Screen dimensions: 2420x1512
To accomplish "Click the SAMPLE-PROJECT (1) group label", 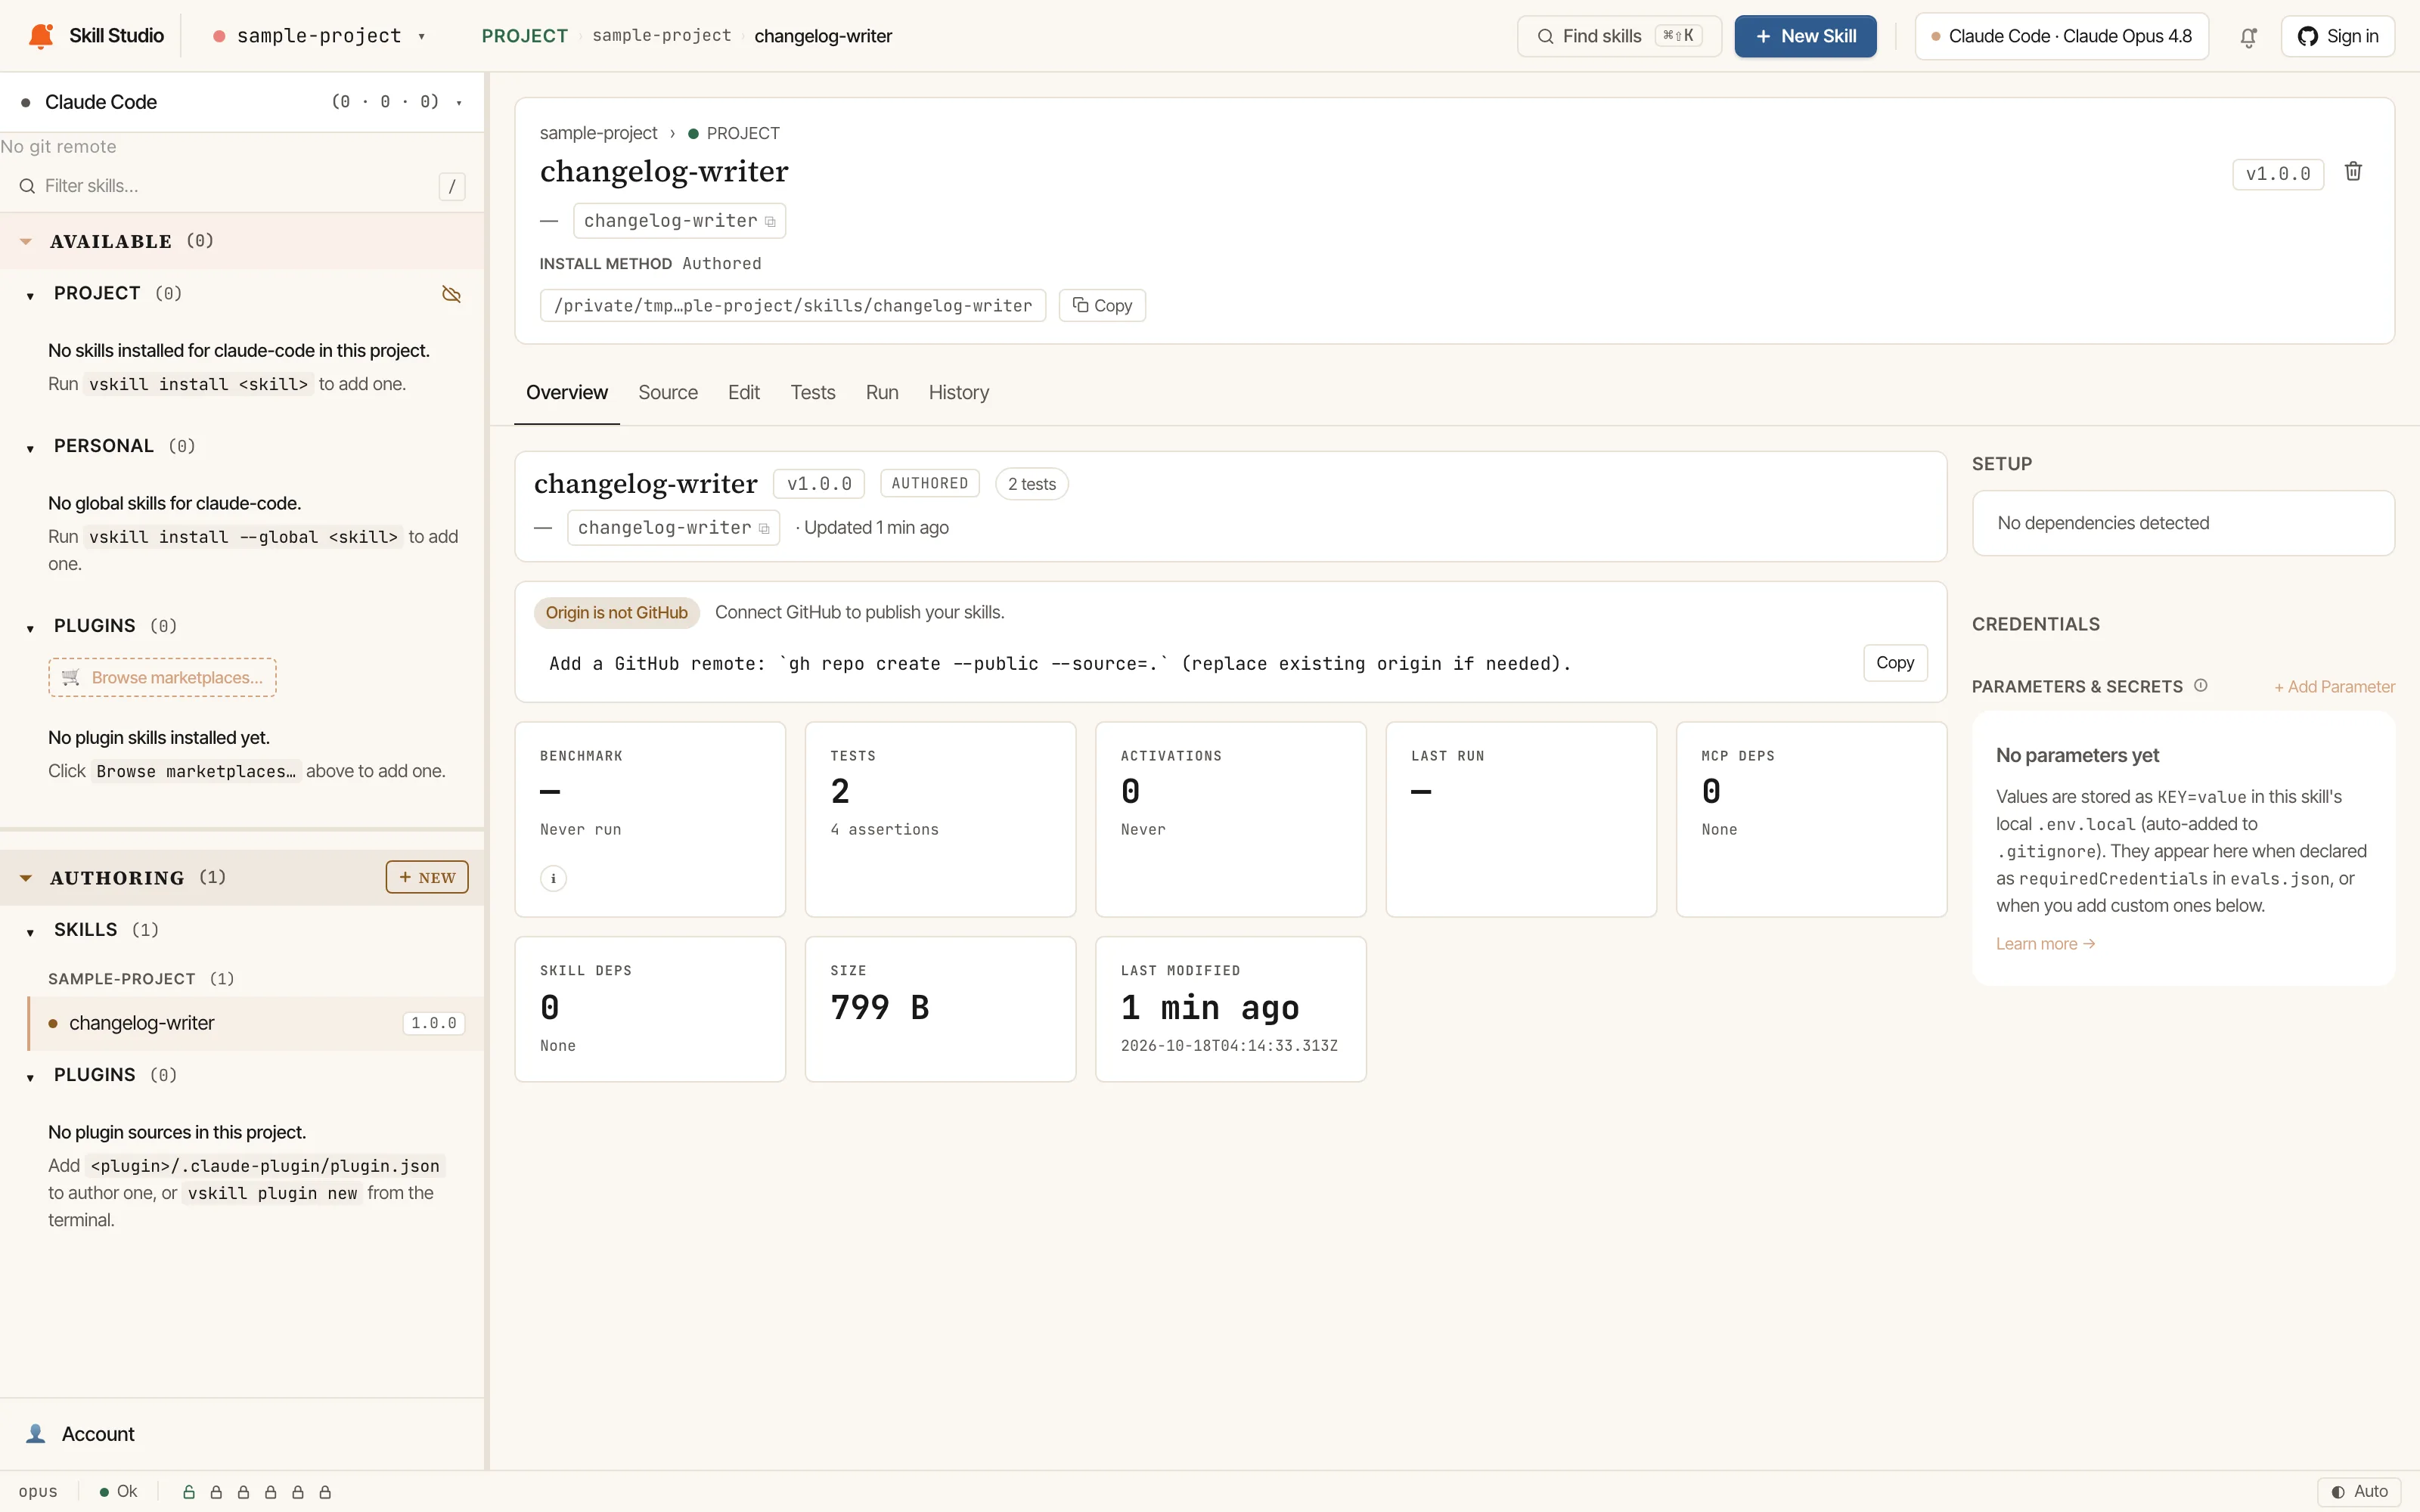I will click(x=141, y=979).
